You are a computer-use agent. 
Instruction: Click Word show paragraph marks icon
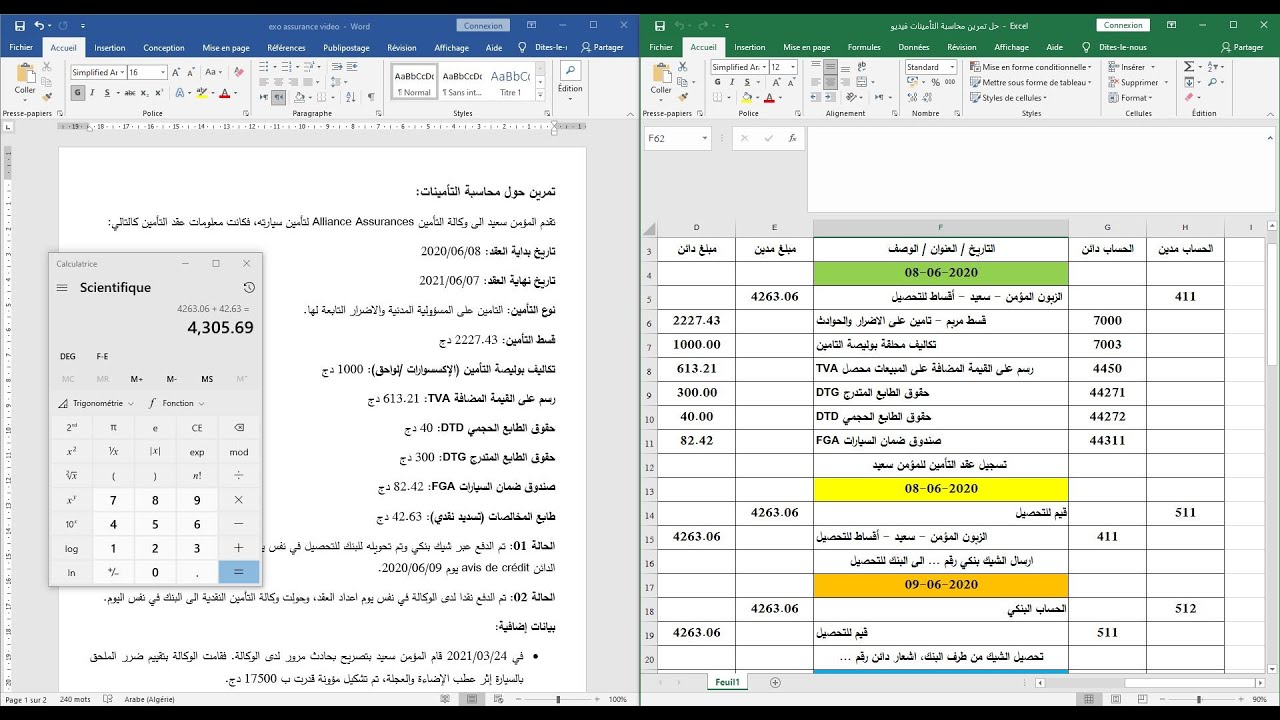[371, 97]
